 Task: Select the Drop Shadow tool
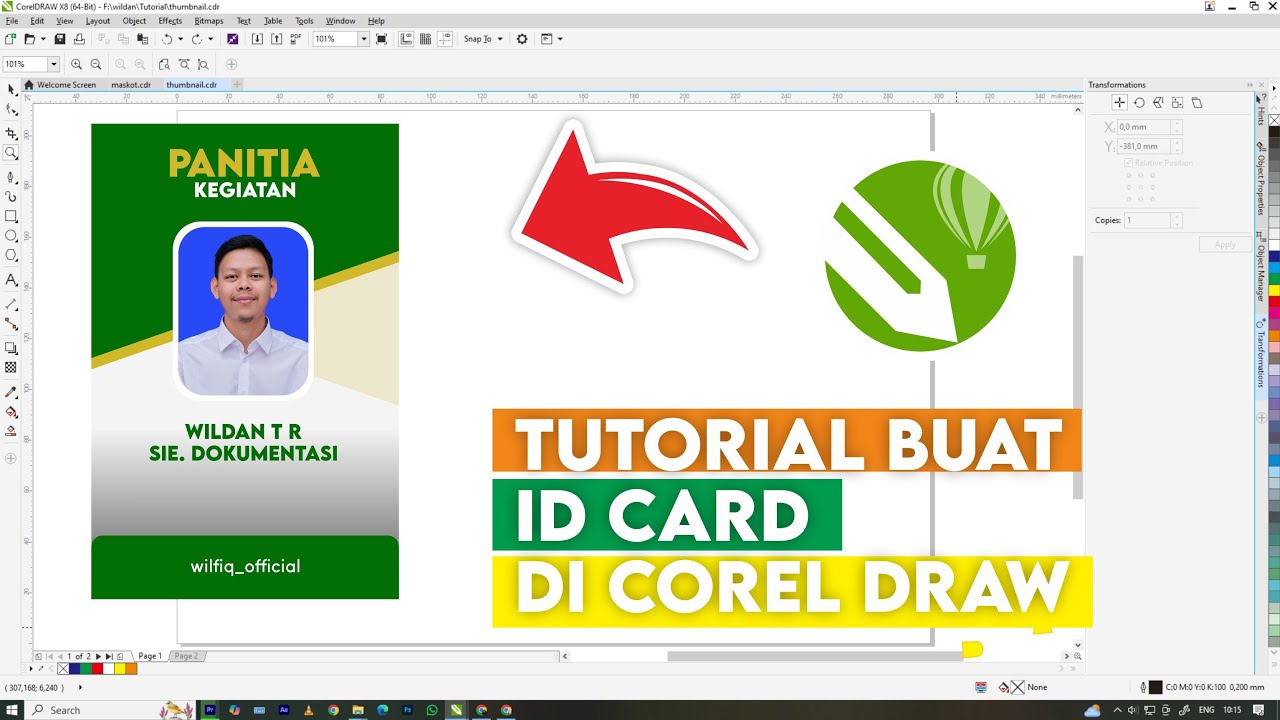[11, 348]
